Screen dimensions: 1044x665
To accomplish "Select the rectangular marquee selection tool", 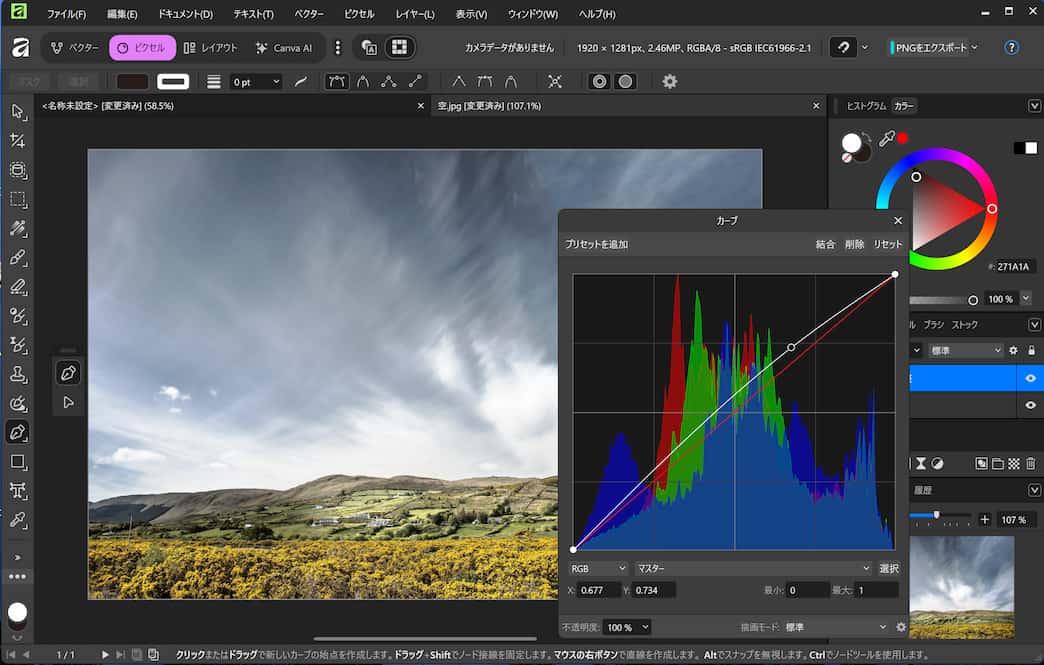I will [17, 199].
